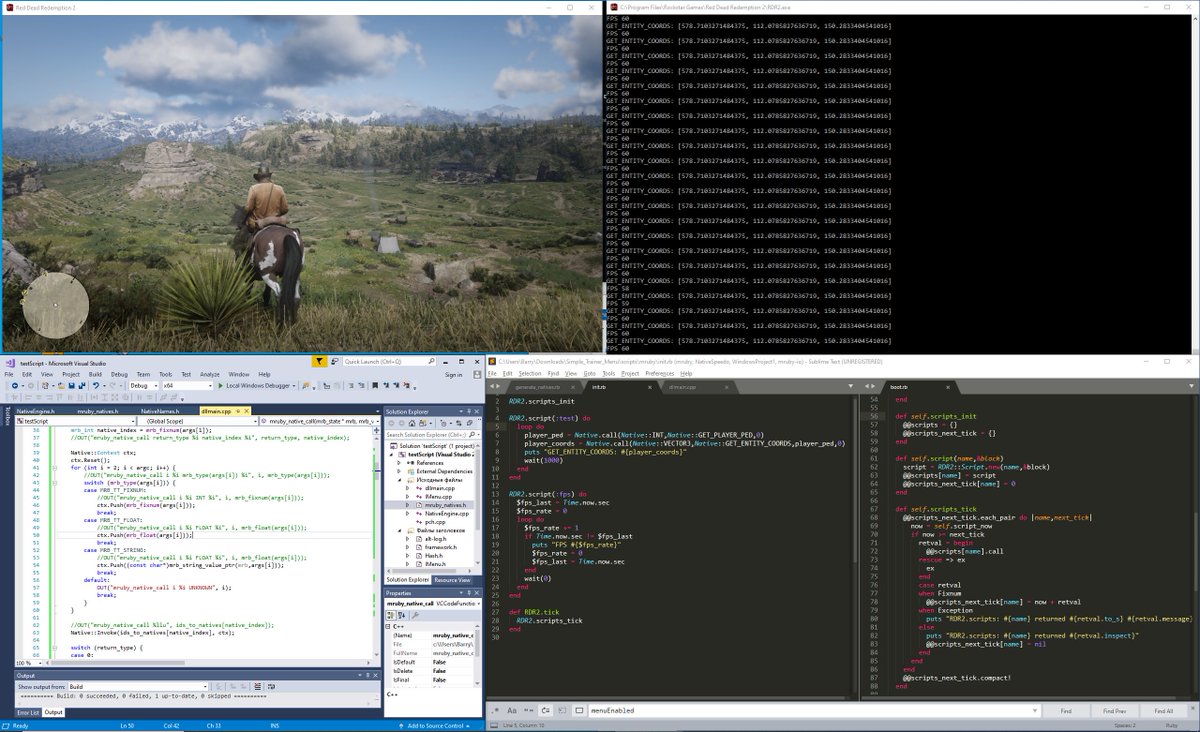Open Analyze menu in Visual Studio

[210, 374]
